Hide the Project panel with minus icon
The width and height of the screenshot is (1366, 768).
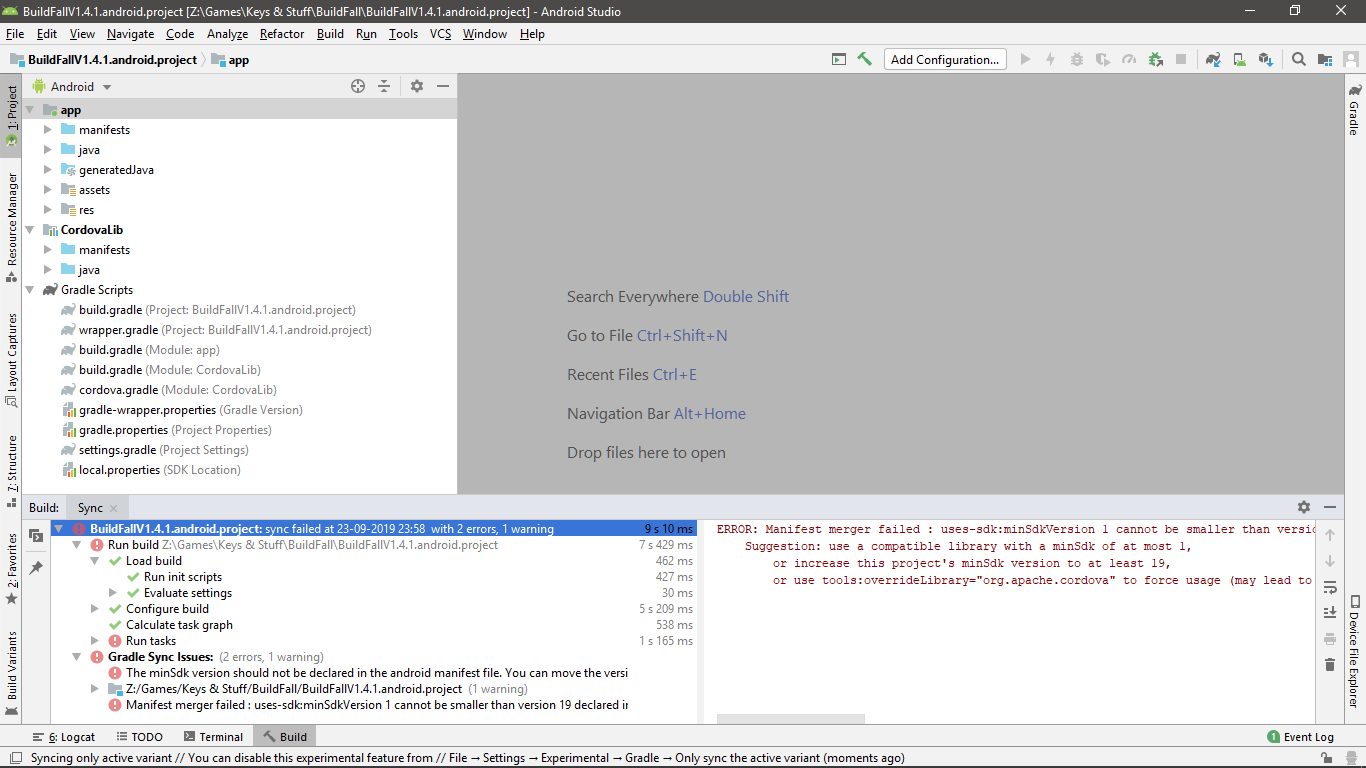click(443, 86)
